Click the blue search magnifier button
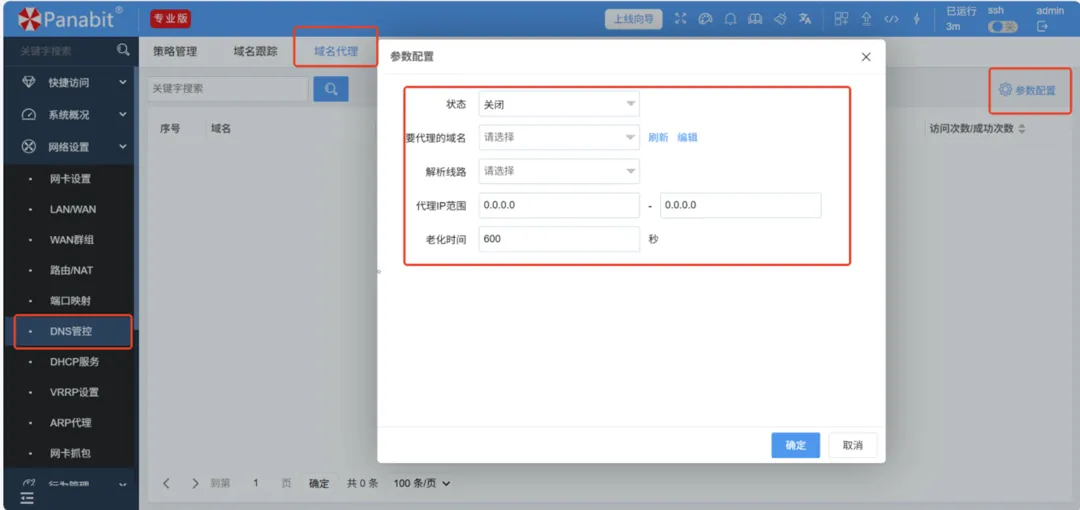Screen dimensions: 1080x510 [x=330, y=88]
